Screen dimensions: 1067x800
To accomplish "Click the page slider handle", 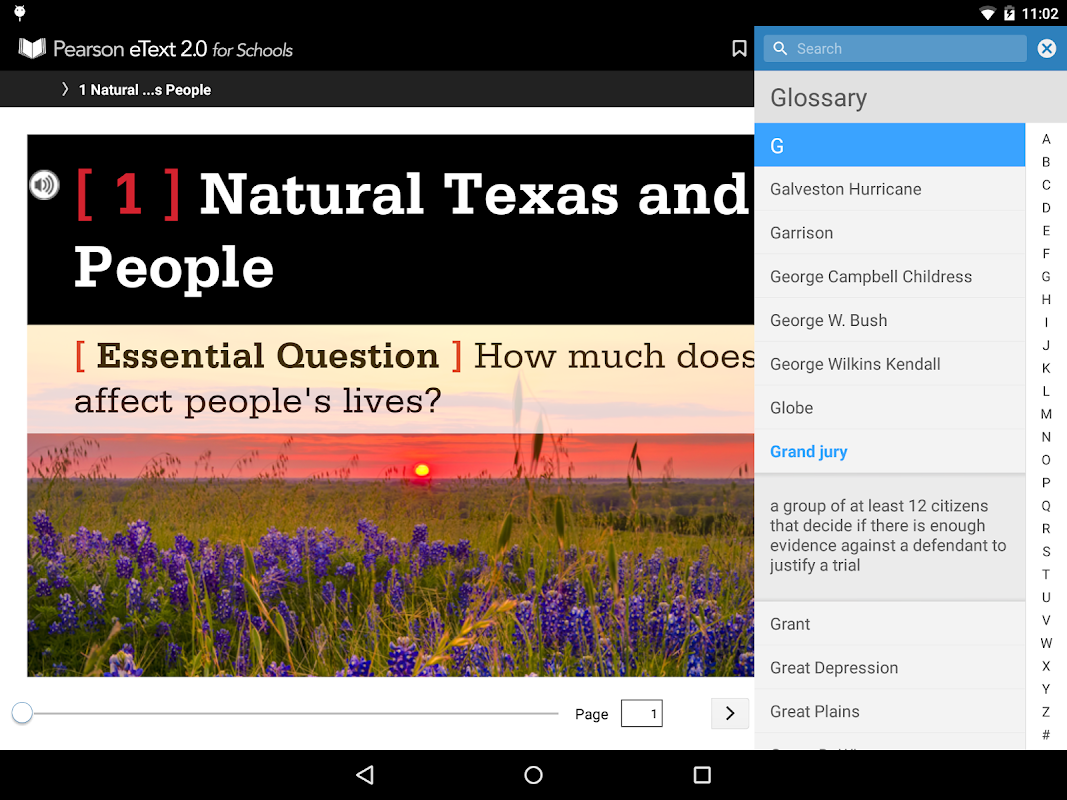I will coord(22,713).
